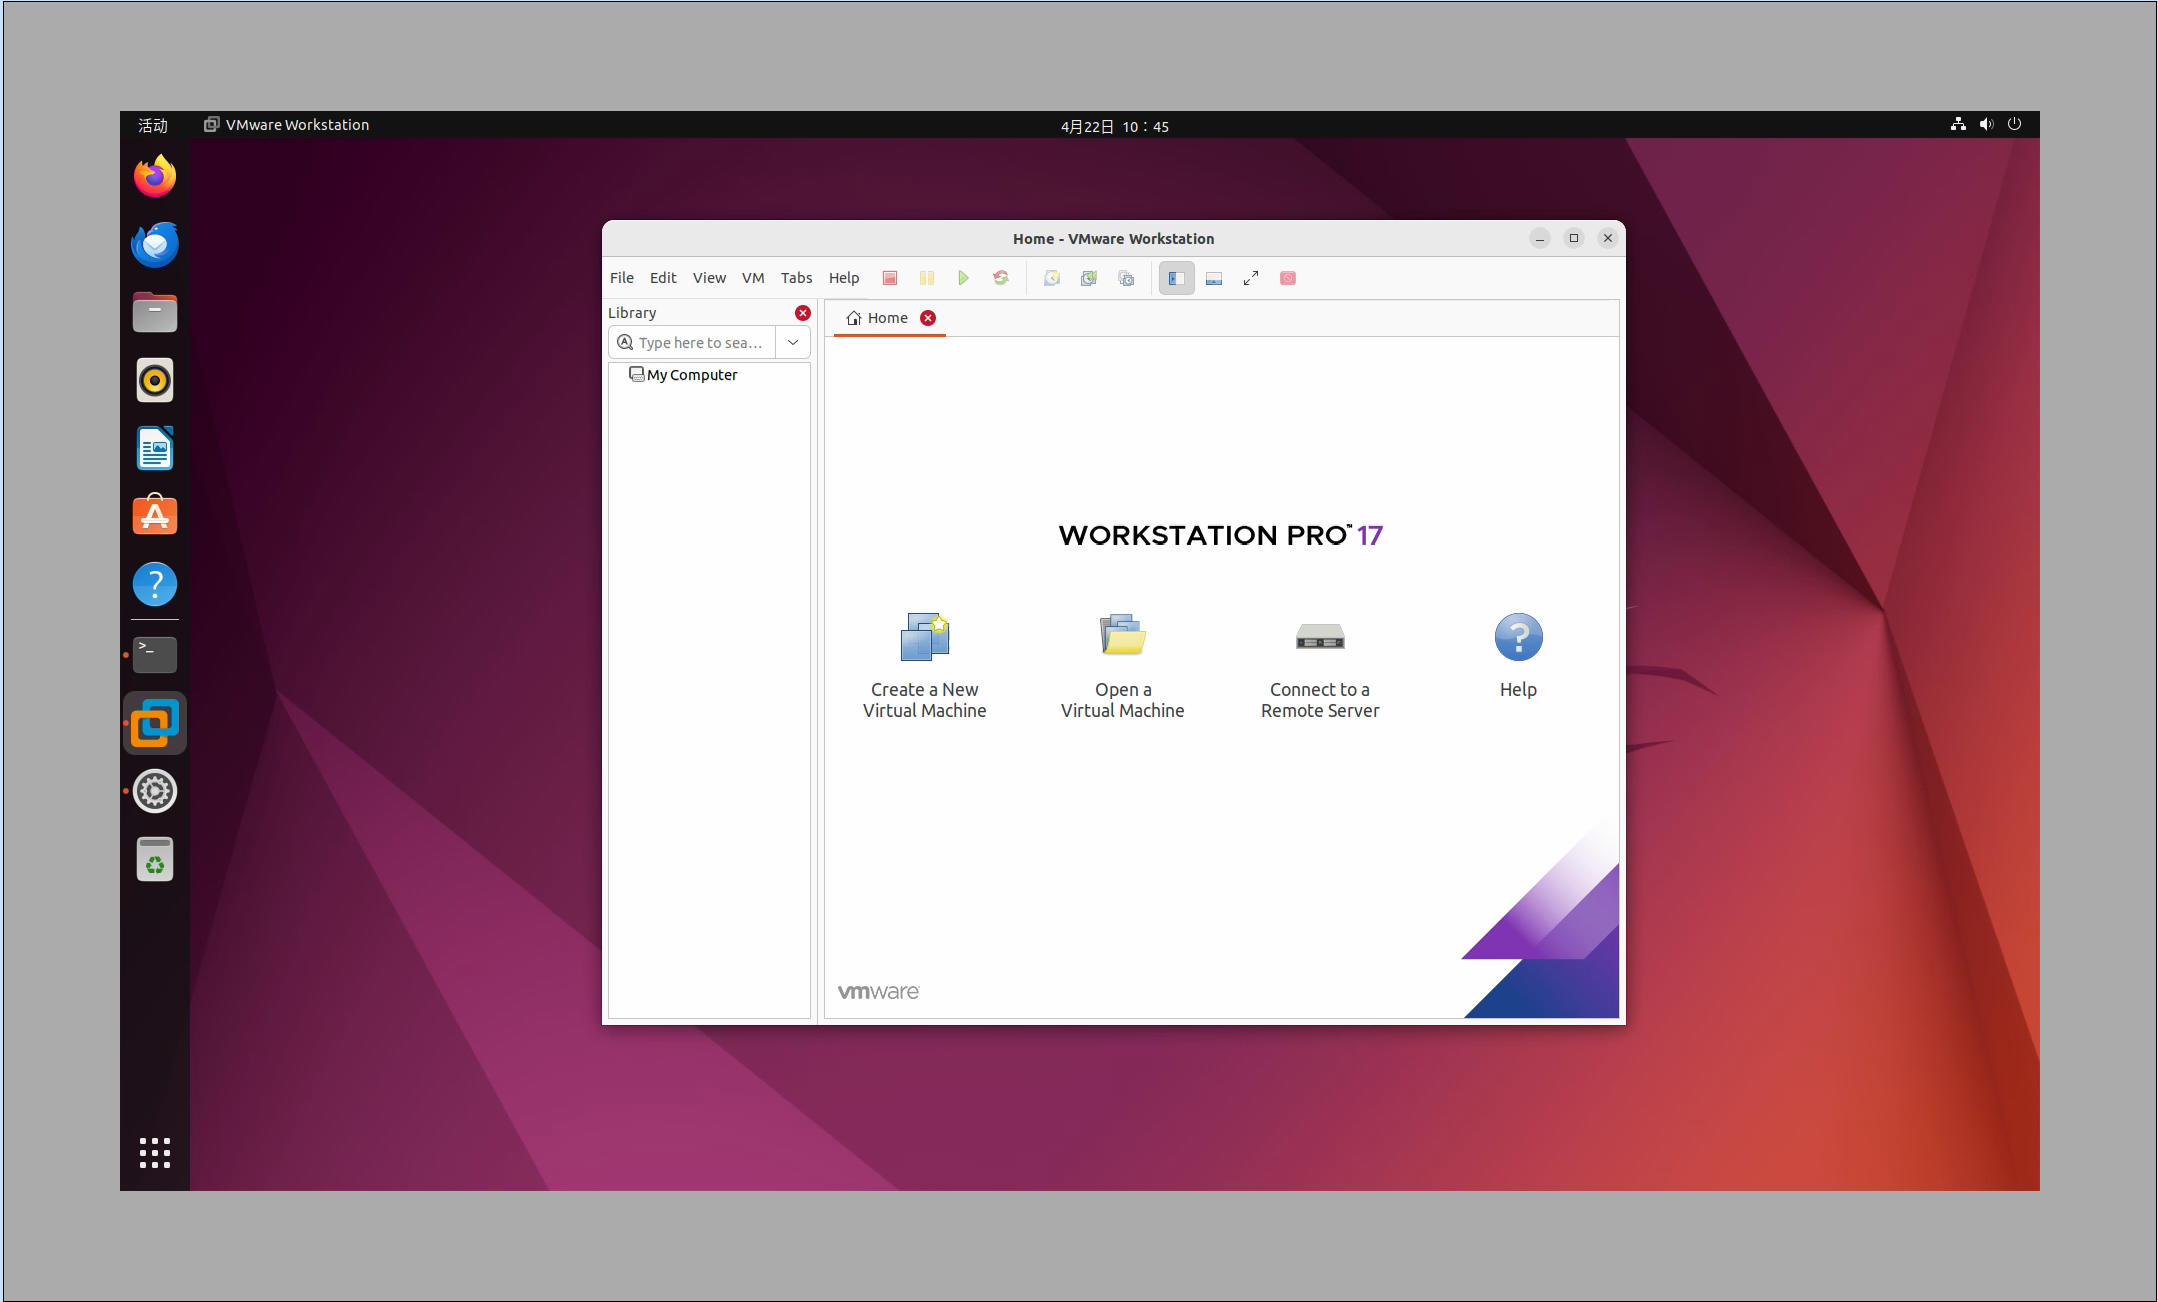The image size is (2158, 1302).
Task: Close the Library panel with red X
Action: 803,313
